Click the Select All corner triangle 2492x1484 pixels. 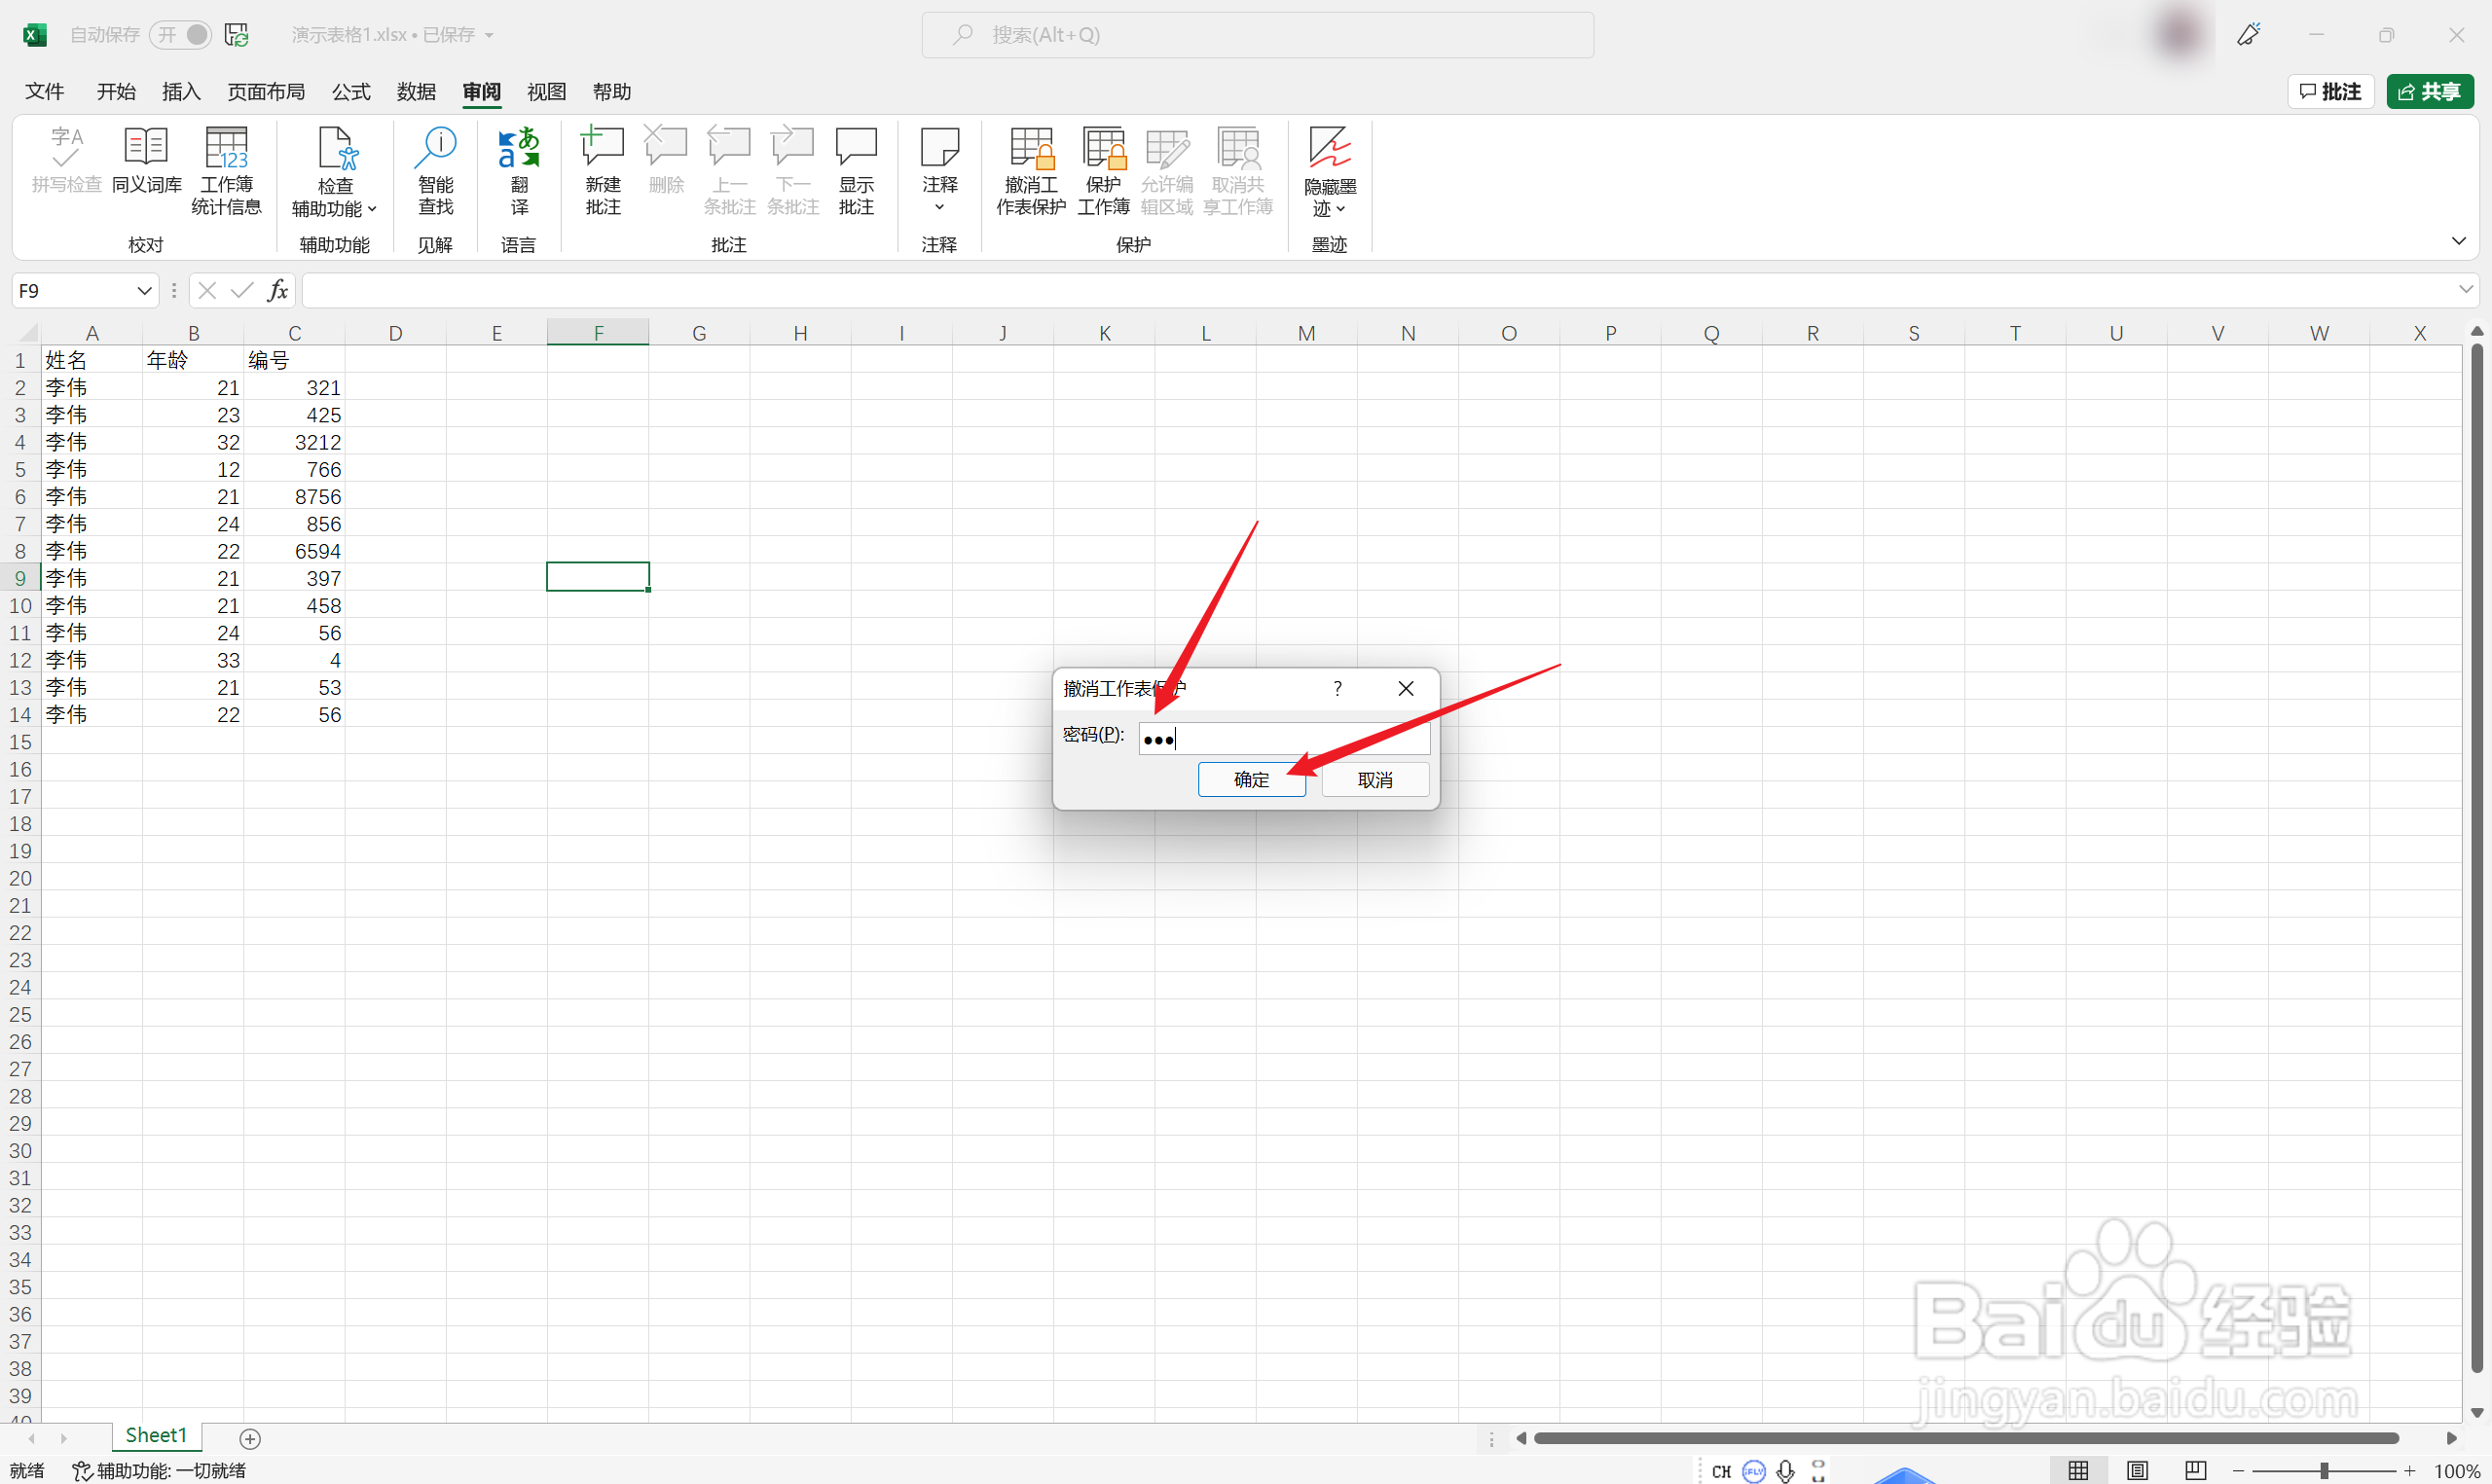click(x=28, y=332)
